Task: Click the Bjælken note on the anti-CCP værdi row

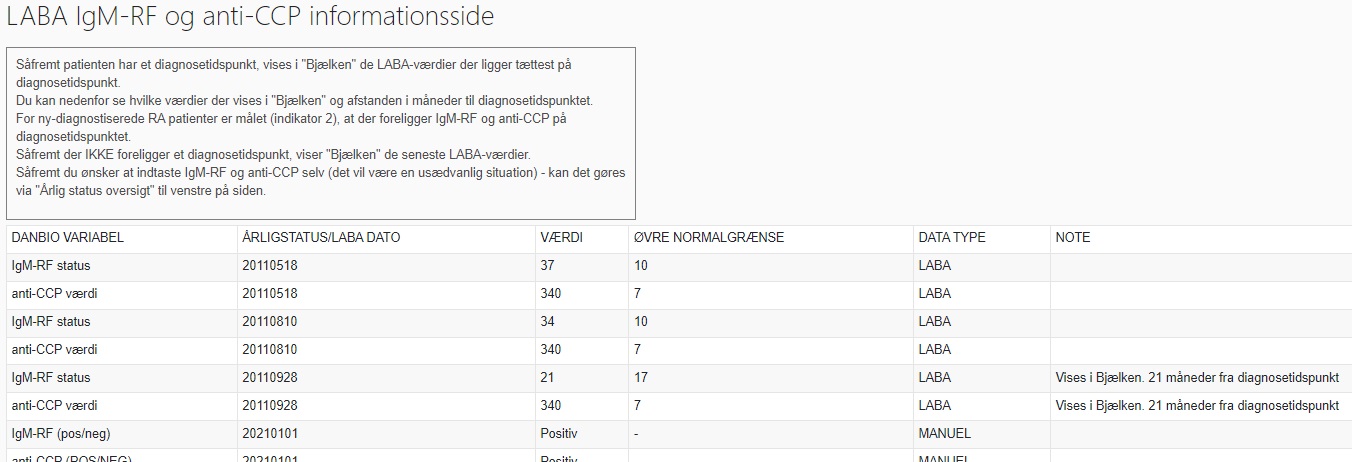Action: (x=1196, y=406)
